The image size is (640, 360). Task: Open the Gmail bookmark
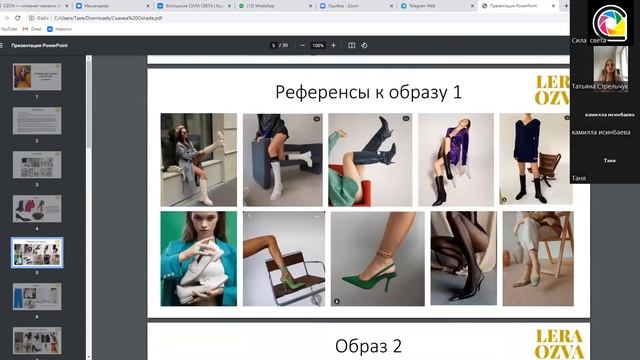pos(32,29)
